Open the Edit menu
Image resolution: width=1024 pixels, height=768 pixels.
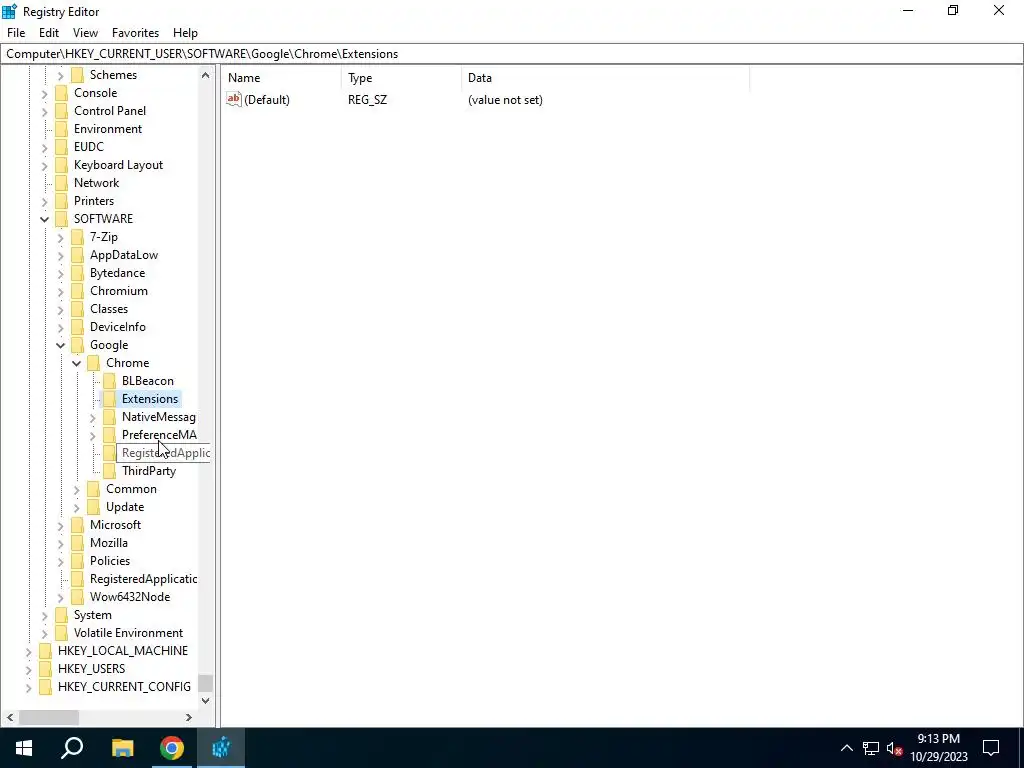point(49,33)
